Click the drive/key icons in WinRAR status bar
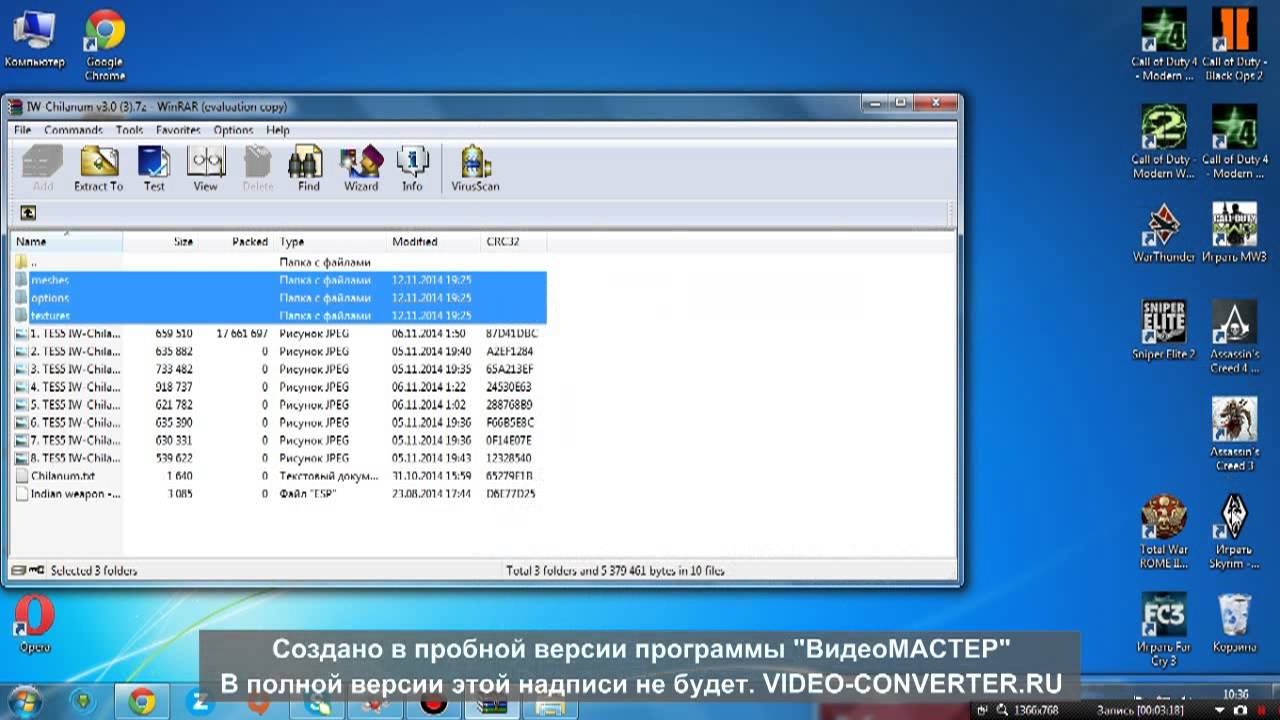The image size is (1280, 720). coord(28,571)
